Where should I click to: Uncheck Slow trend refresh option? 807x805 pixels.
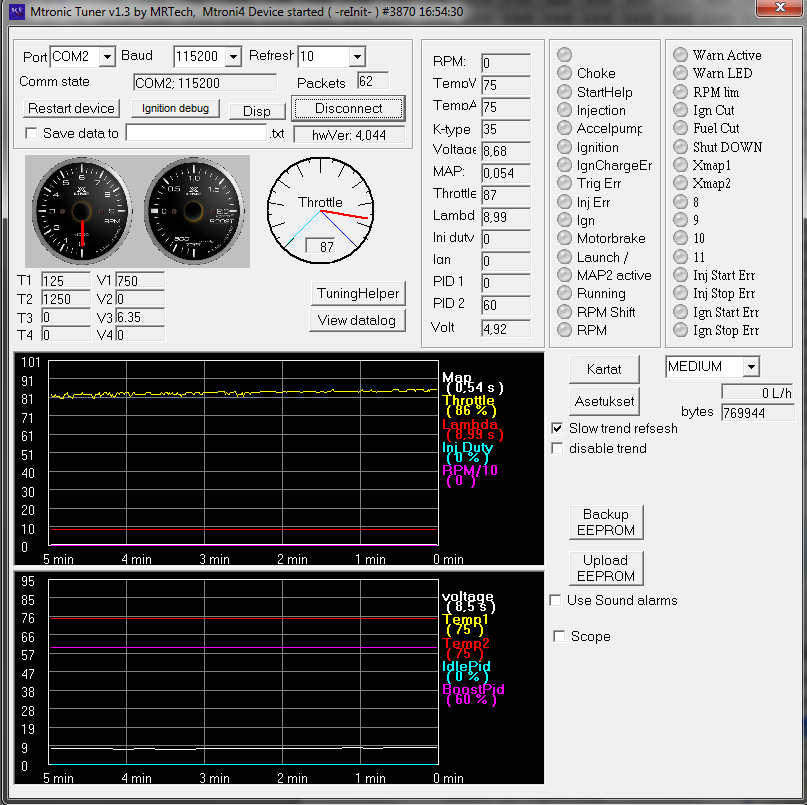tap(557, 428)
